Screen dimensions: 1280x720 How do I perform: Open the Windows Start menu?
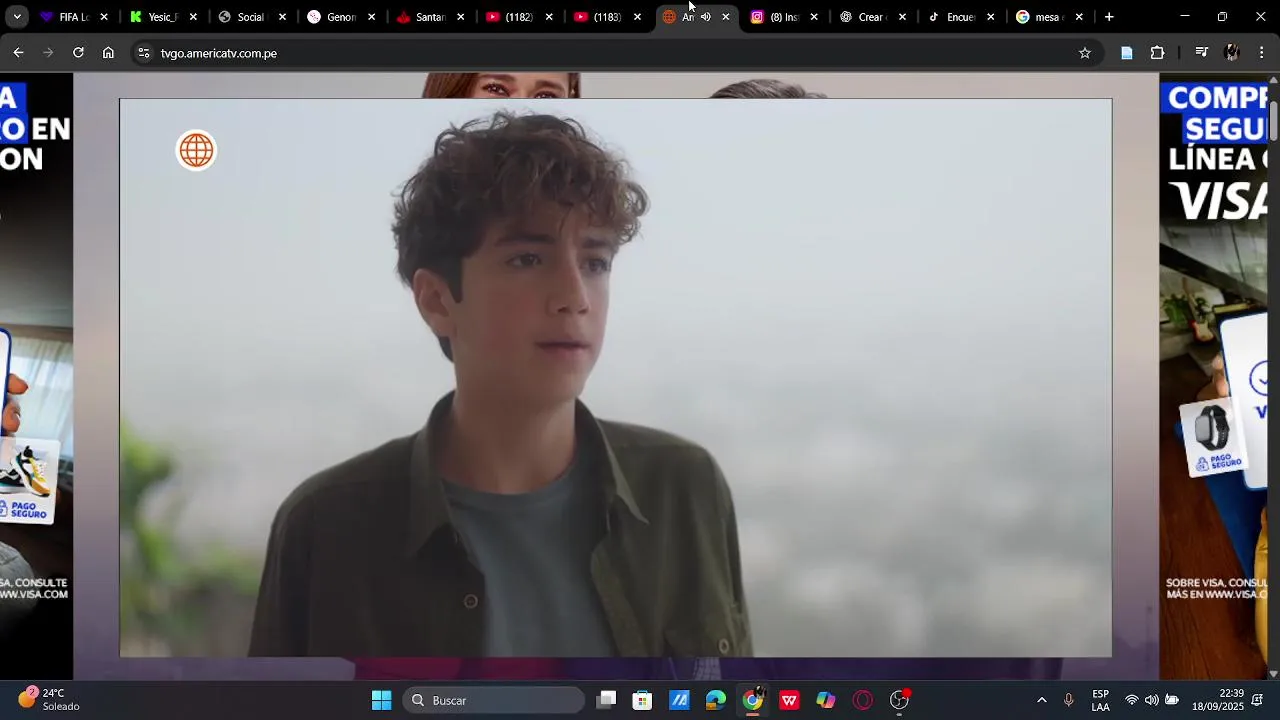point(381,700)
